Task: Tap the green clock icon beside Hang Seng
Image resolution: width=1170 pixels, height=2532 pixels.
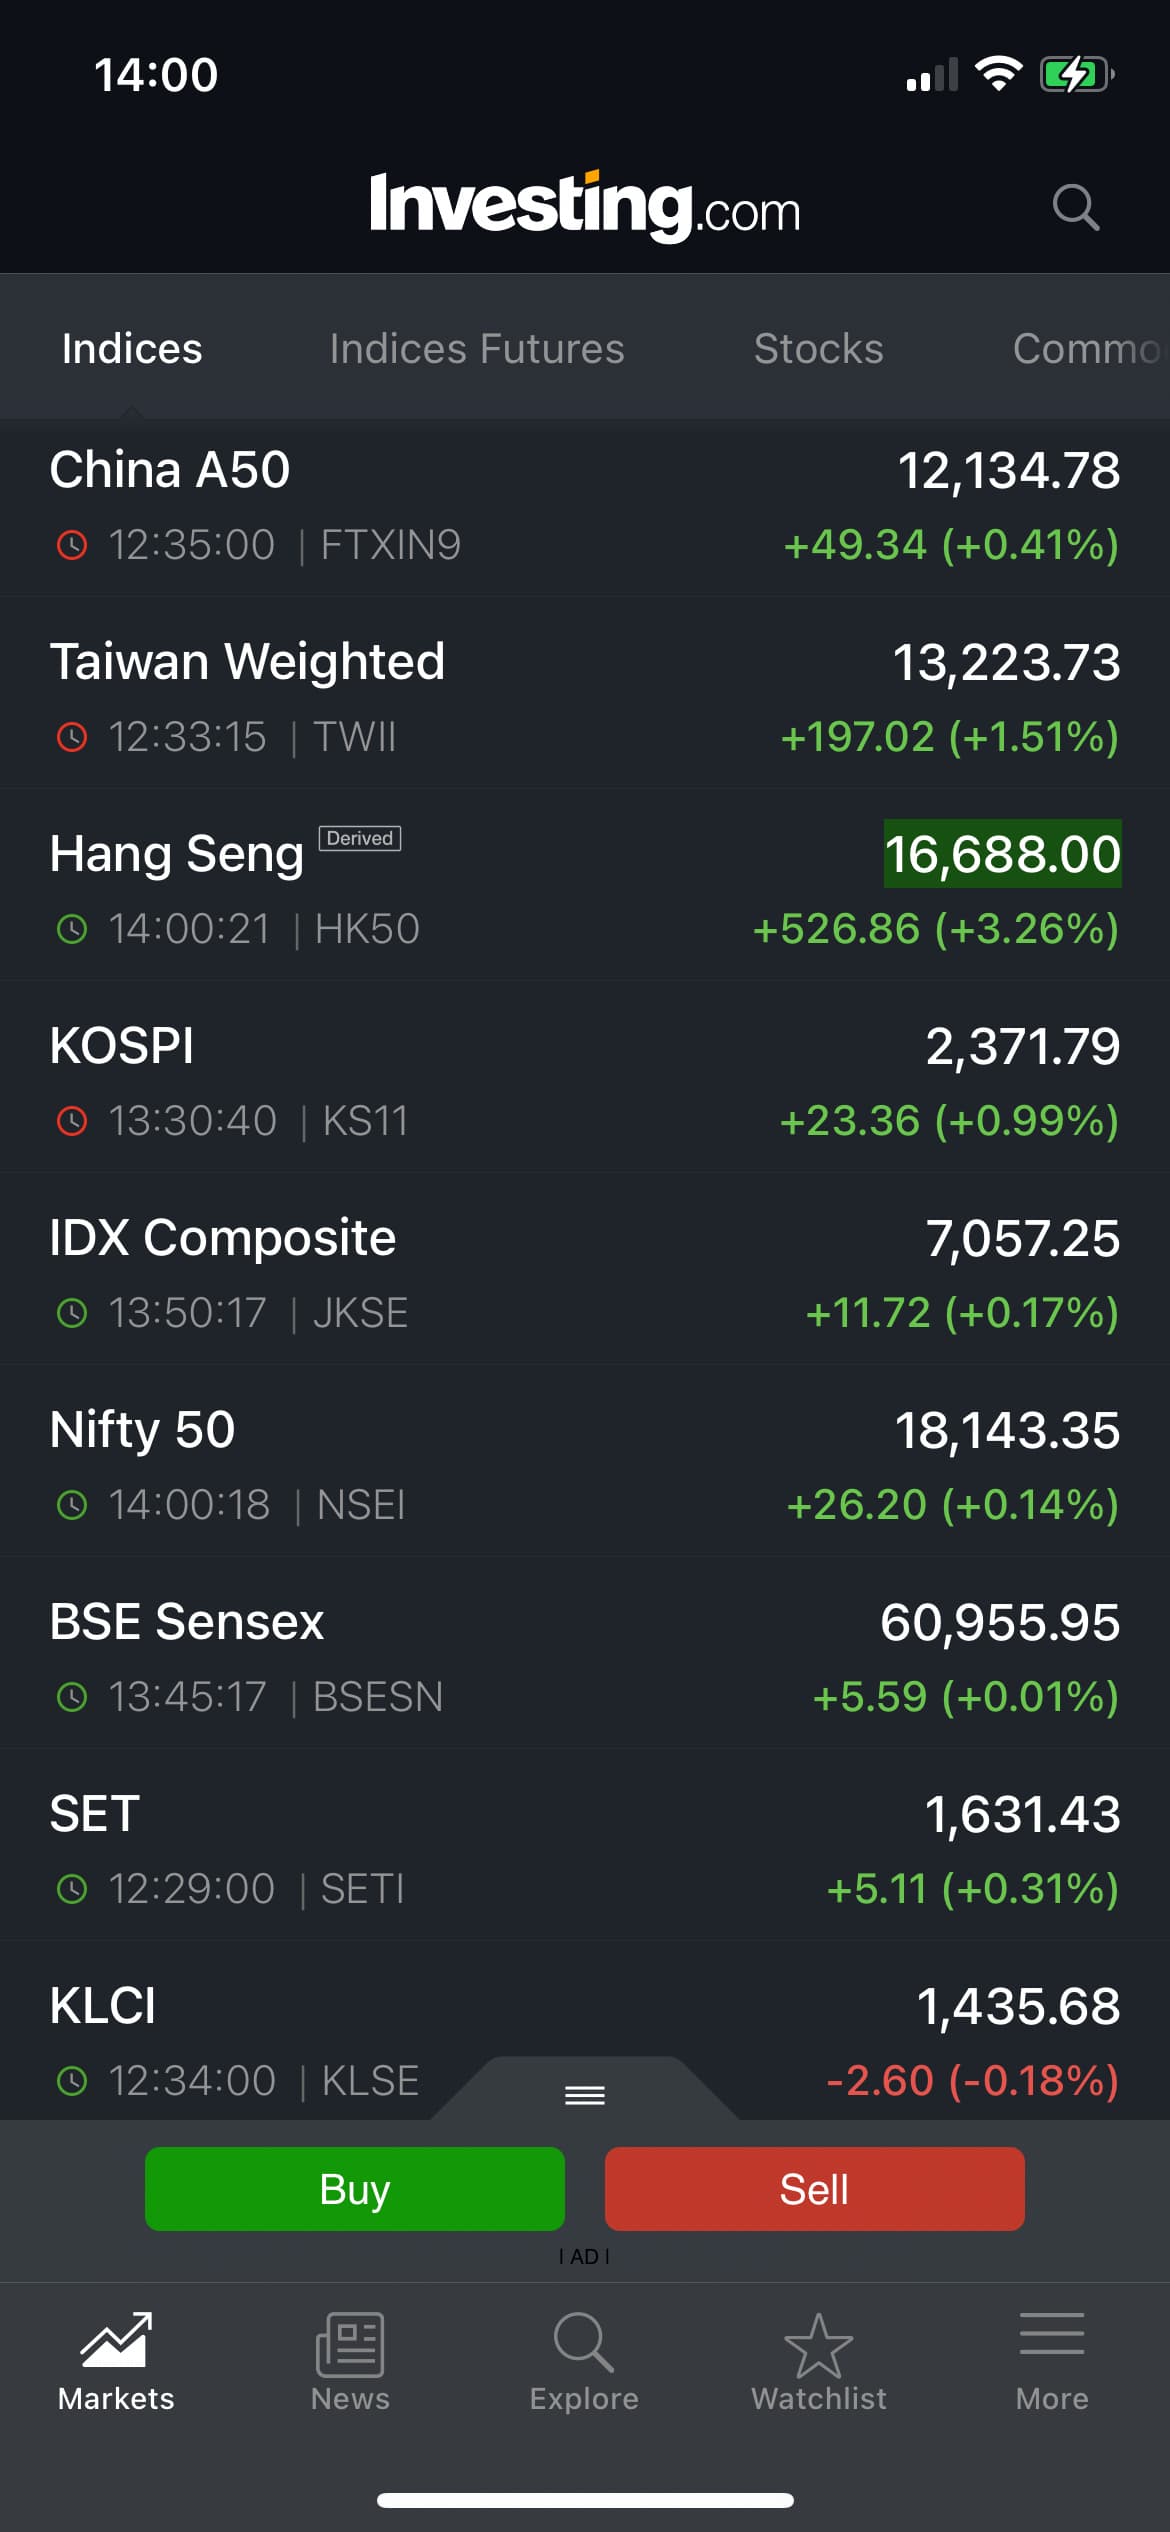Action: pyautogui.click(x=72, y=930)
